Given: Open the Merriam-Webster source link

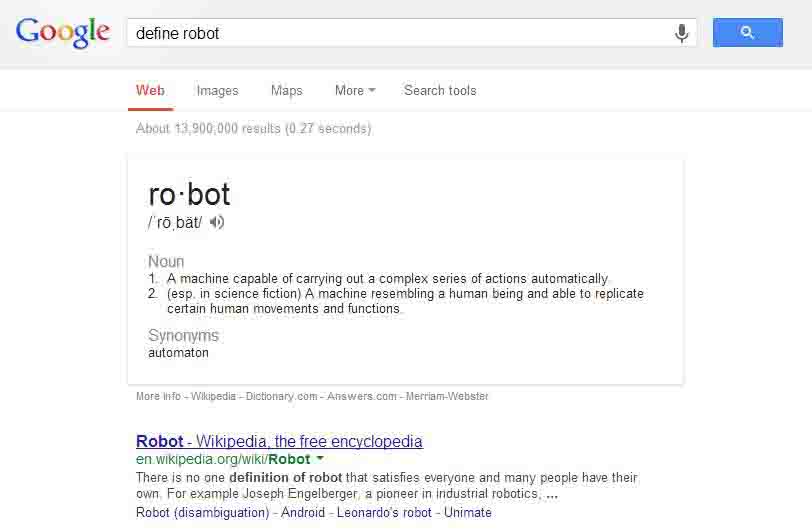Looking at the screenshot, I should coord(447,396).
